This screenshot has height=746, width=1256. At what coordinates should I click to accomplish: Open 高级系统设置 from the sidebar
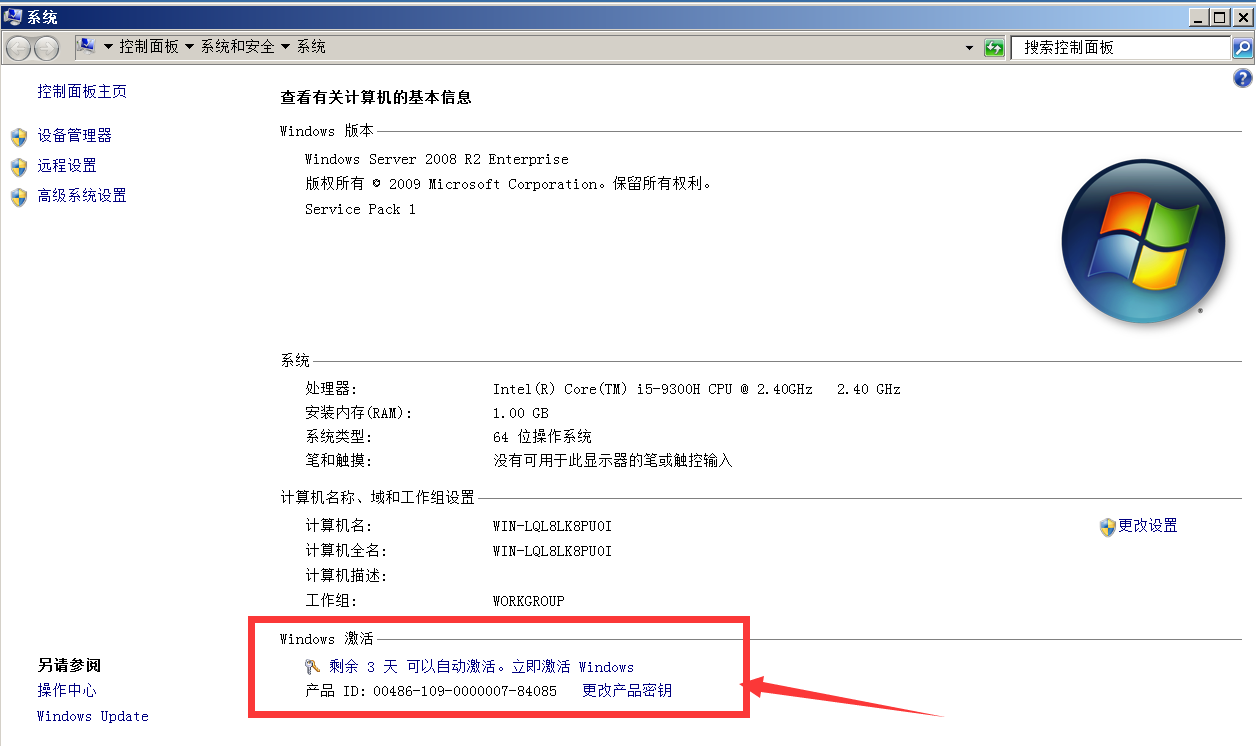(82, 195)
